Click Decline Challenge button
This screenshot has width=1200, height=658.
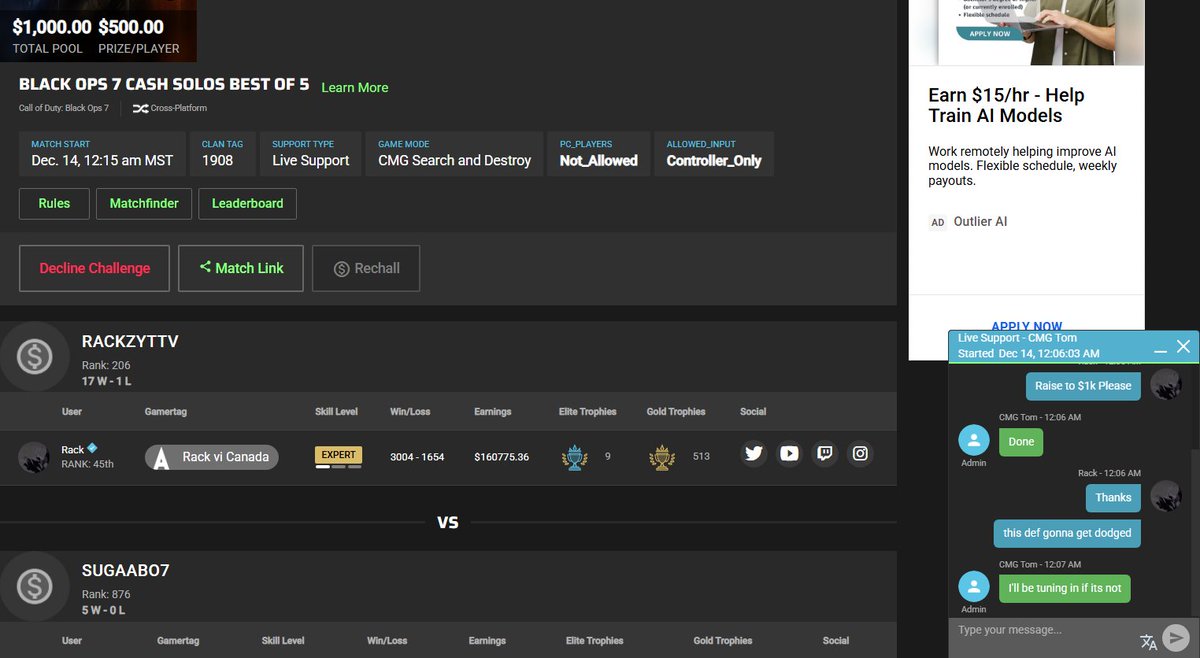point(95,268)
